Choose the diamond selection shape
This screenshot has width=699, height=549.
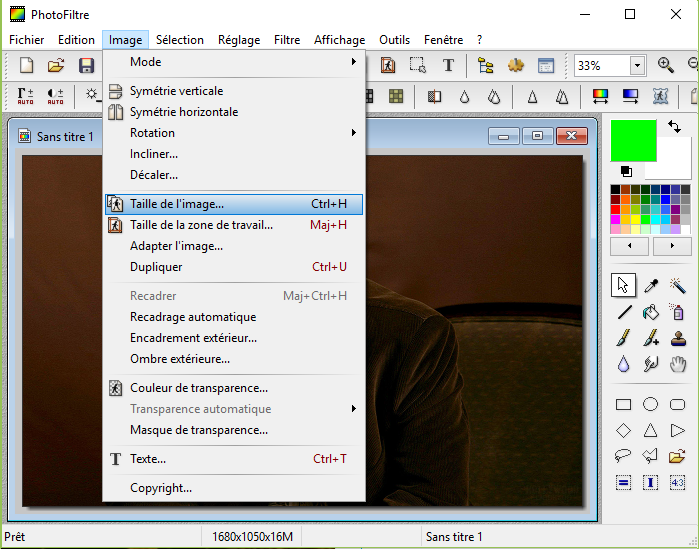pos(623,430)
